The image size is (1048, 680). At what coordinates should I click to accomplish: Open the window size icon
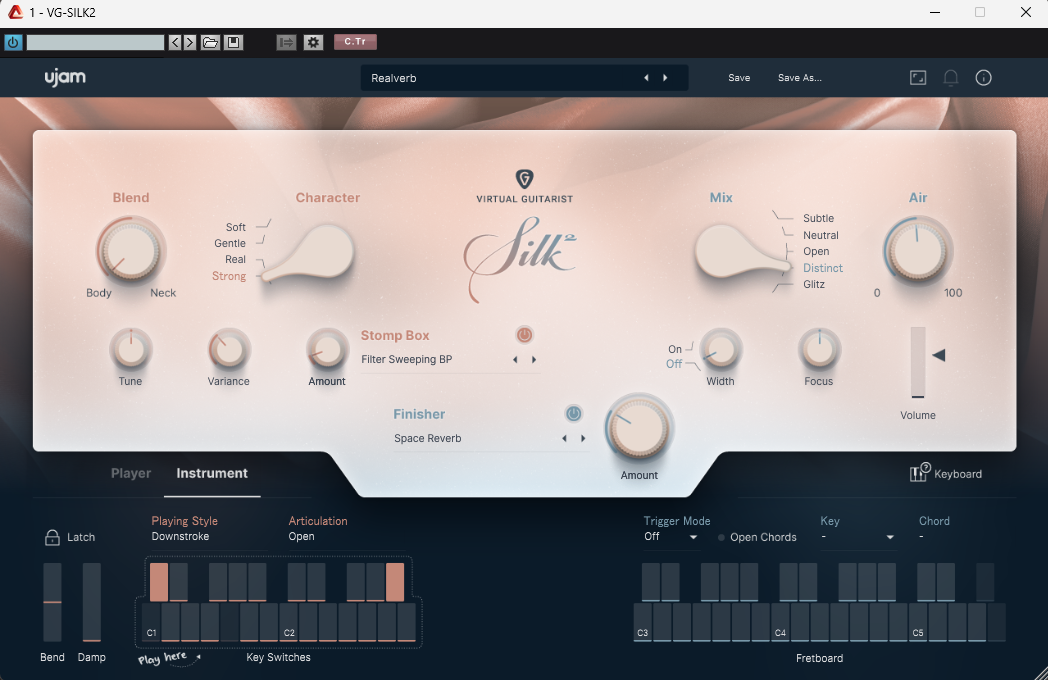click(918, 78)
